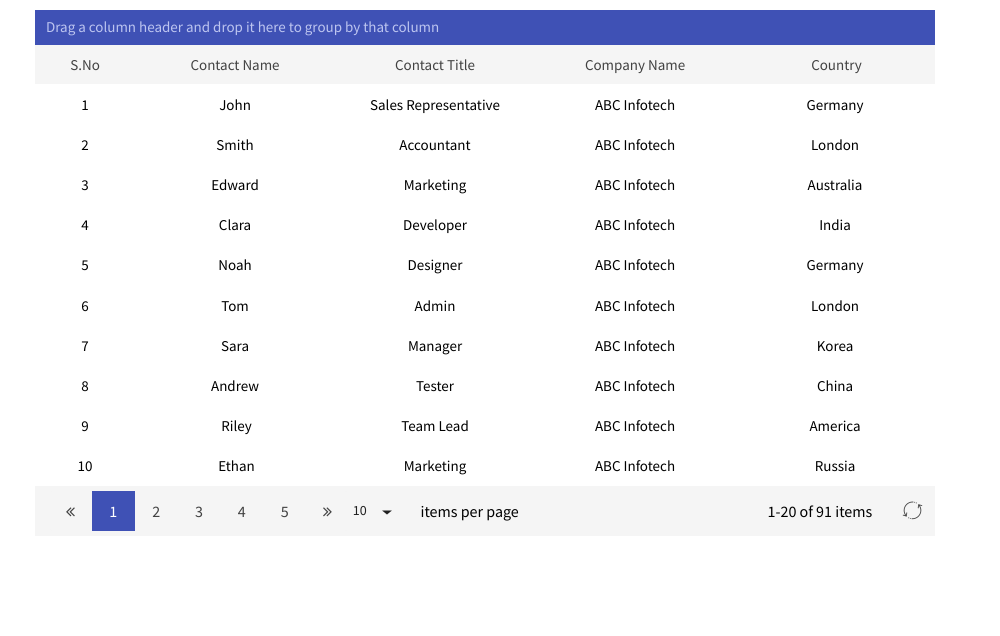Screen dimensions: 1000x636
Task: Sort the grid by Contact Name
Action: point(235,65)
